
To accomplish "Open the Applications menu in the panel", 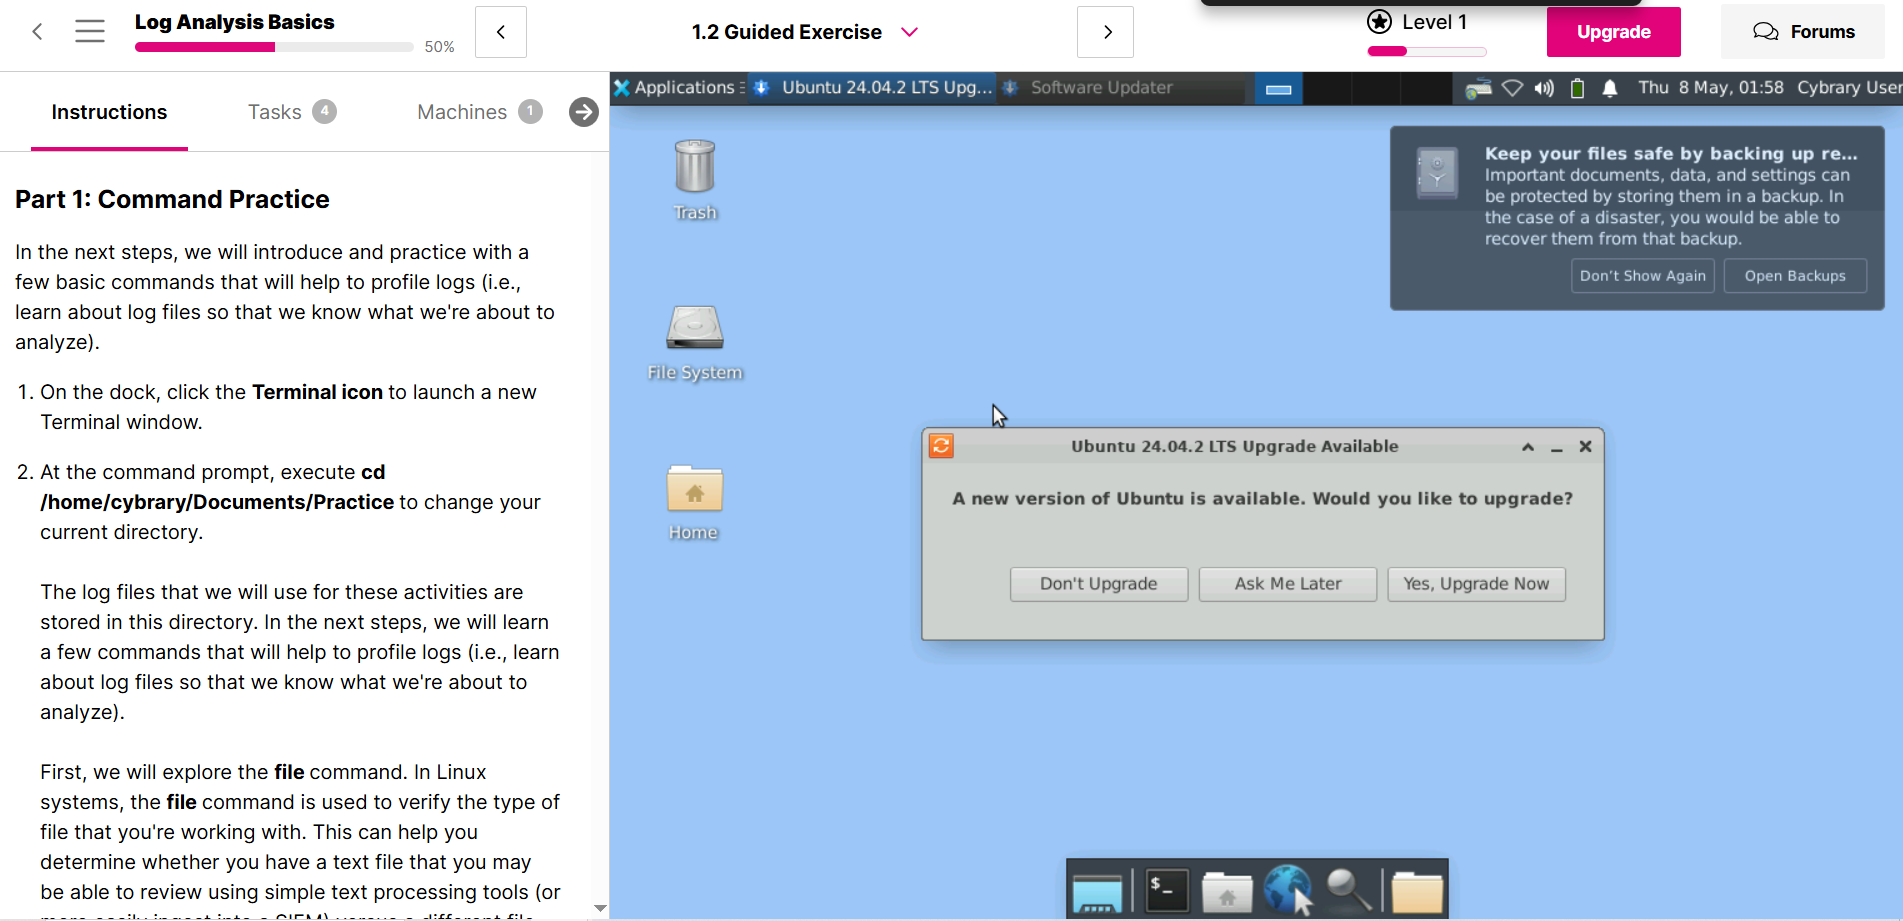I will 676,88.
